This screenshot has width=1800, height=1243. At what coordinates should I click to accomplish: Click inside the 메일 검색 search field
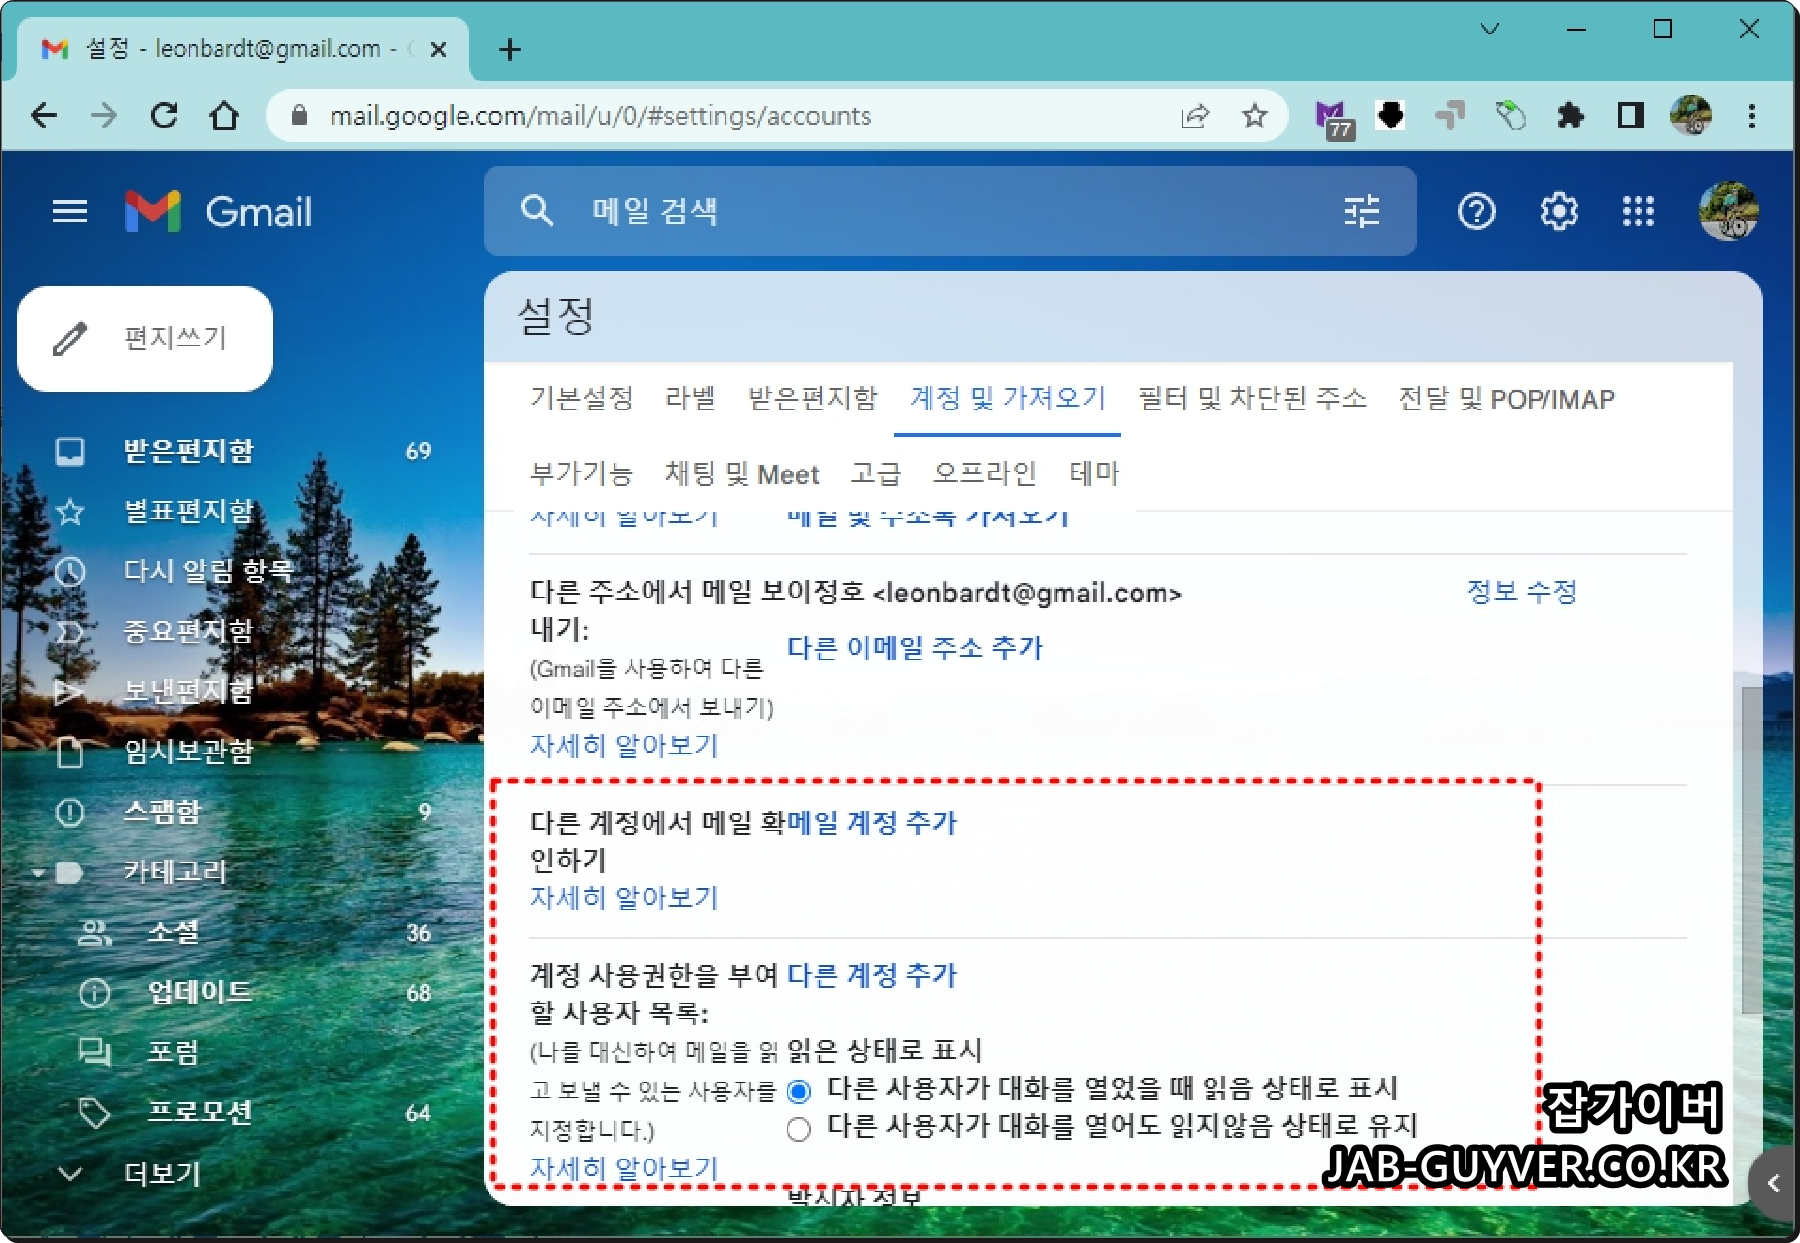[x=900, y=211]
